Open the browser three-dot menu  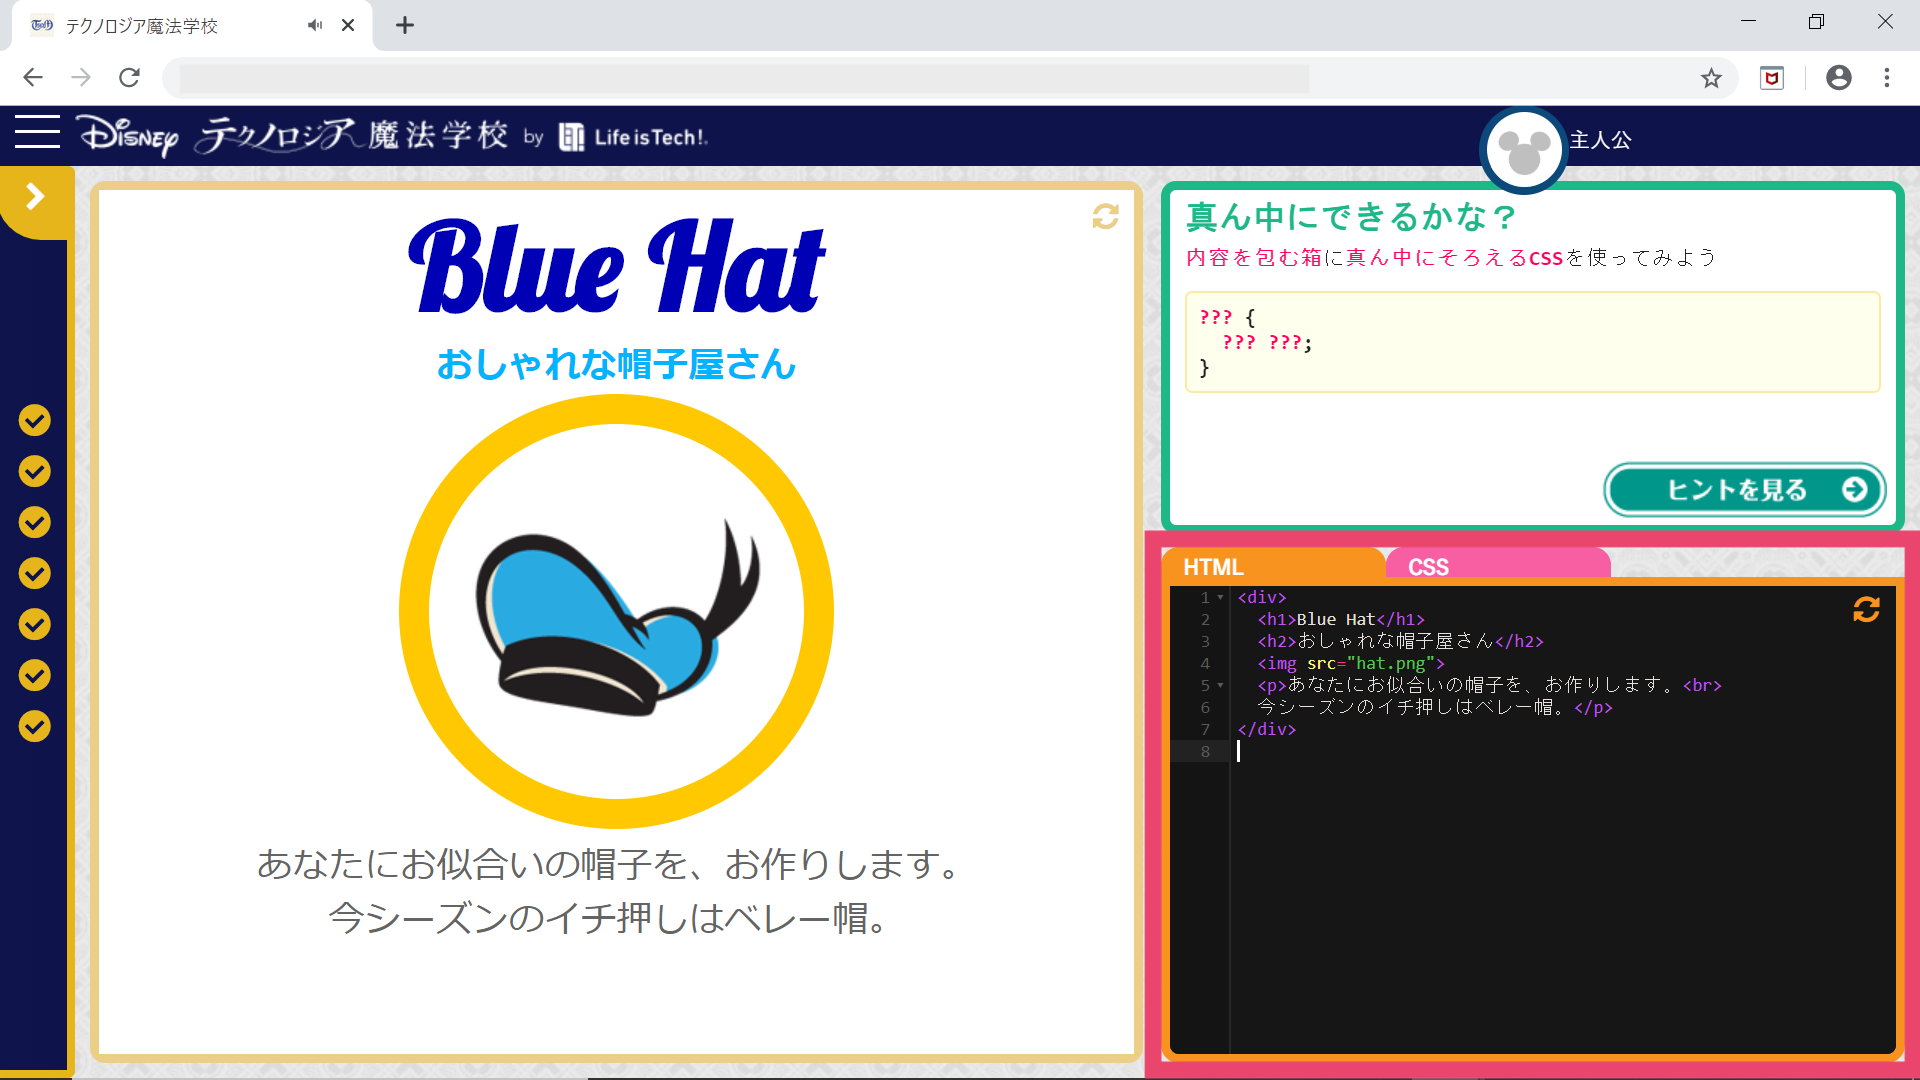[x=1886, y=78]
